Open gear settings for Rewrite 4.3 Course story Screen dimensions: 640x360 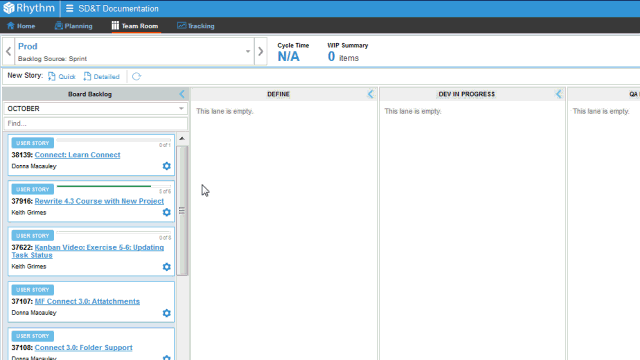(167, 212)
